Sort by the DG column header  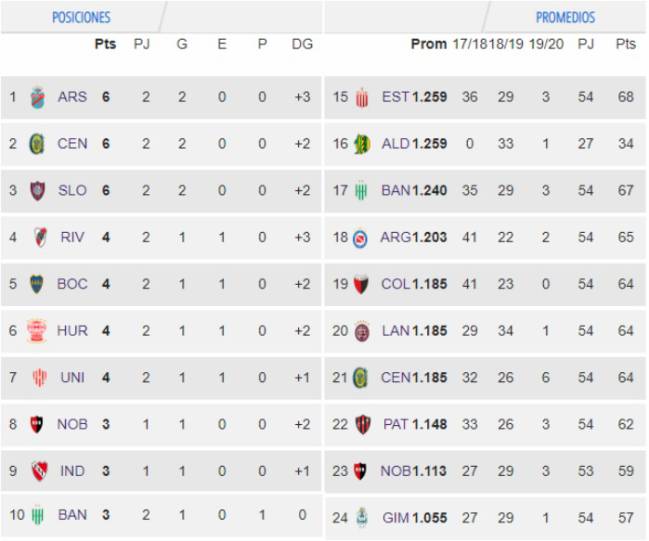(302, 44)
